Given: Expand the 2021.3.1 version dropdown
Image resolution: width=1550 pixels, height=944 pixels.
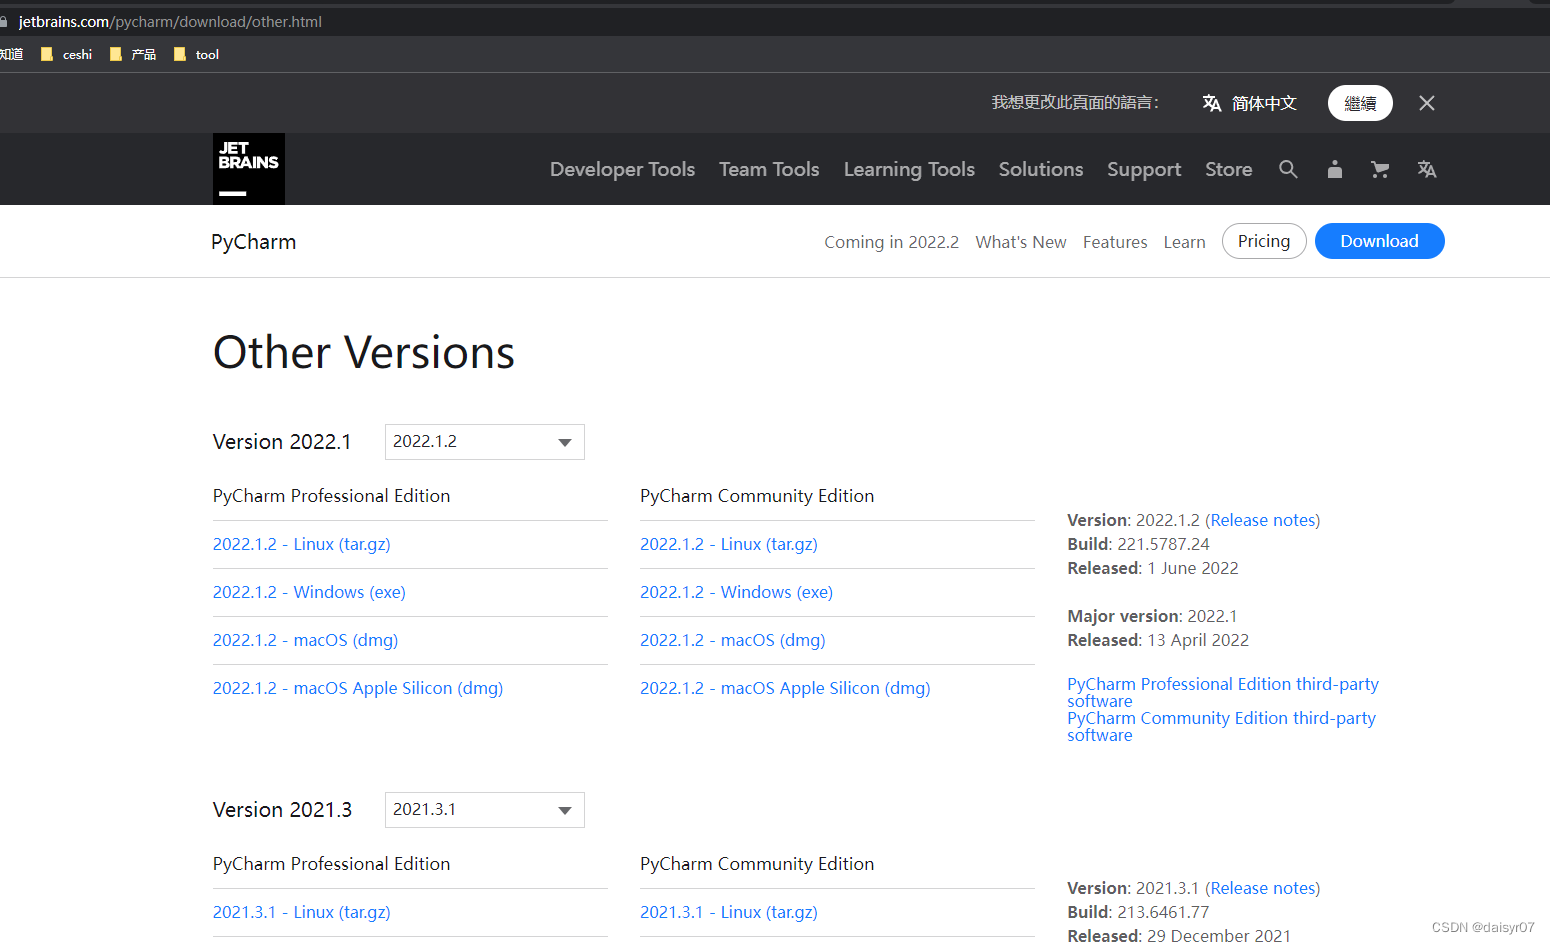Looking at the screenshot, I should point(485,810).
